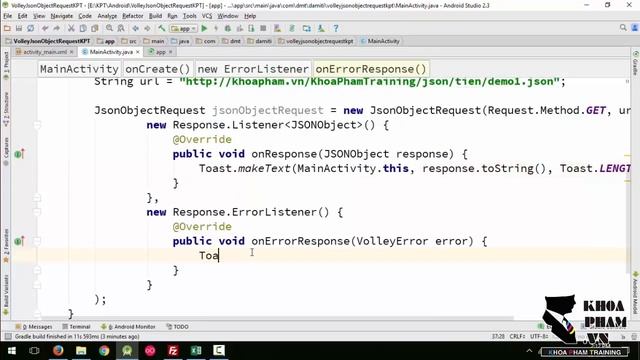Open the Build menu

pyautogui.click(x=155, y=16)
